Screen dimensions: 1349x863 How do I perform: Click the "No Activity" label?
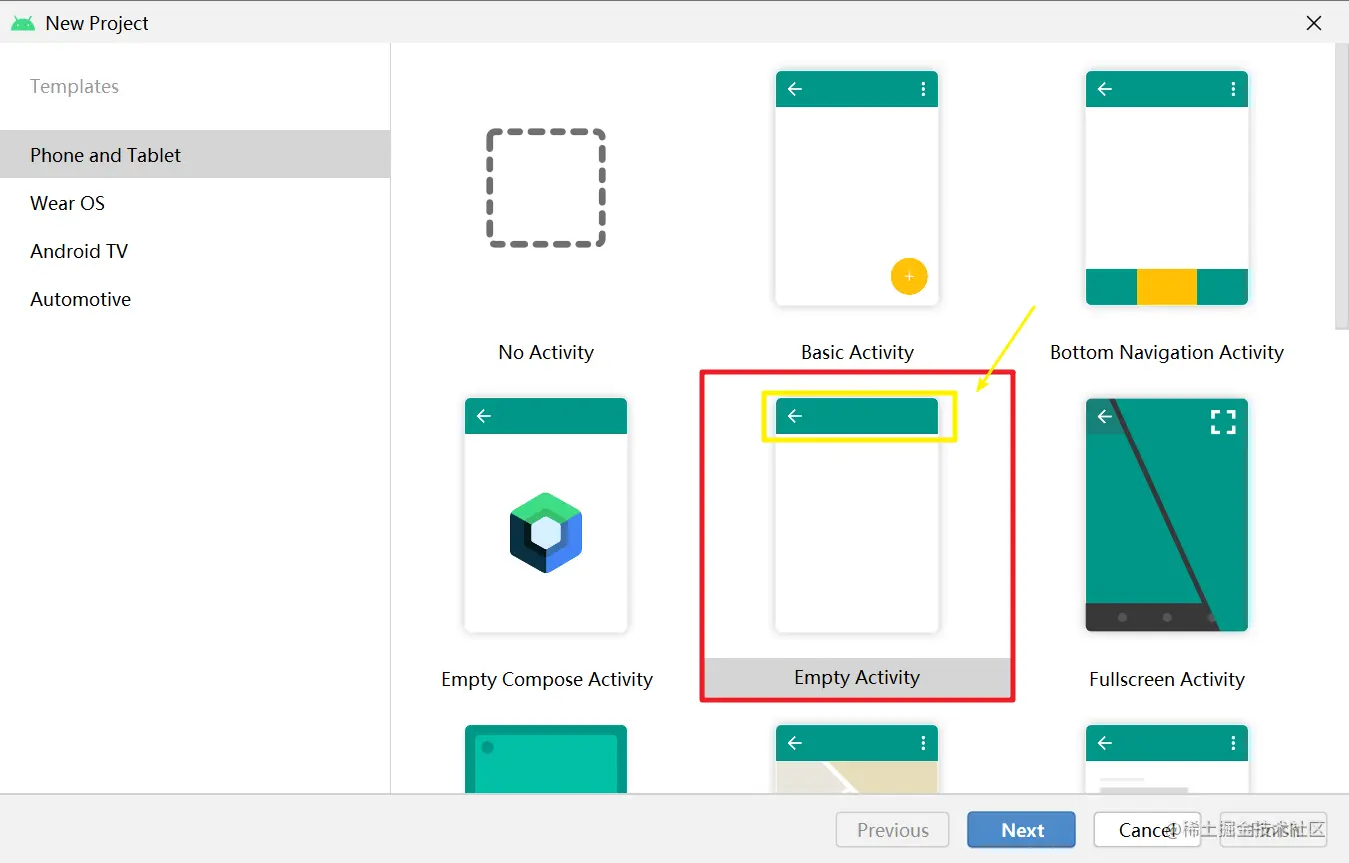point(546,352)
